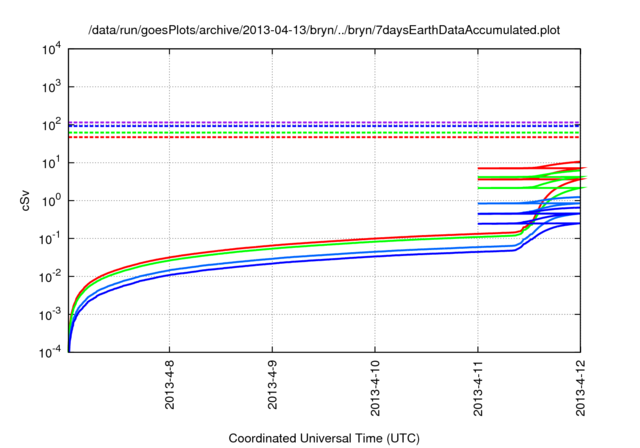Click the 10^-4 y-axis tick label
The height and width of the screenshot is (448, 640).
[50, 353]
